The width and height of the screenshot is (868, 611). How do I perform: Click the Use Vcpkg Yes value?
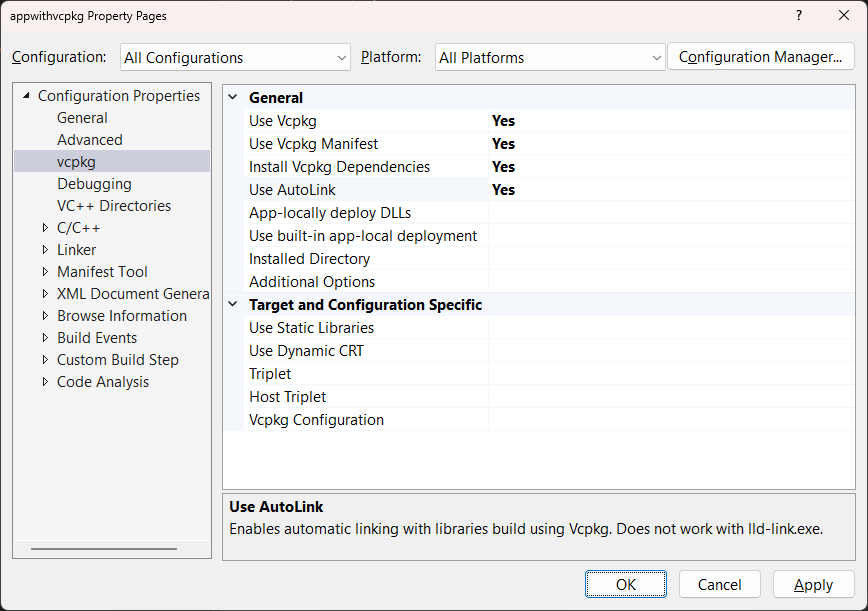click(x=503, y=121)
